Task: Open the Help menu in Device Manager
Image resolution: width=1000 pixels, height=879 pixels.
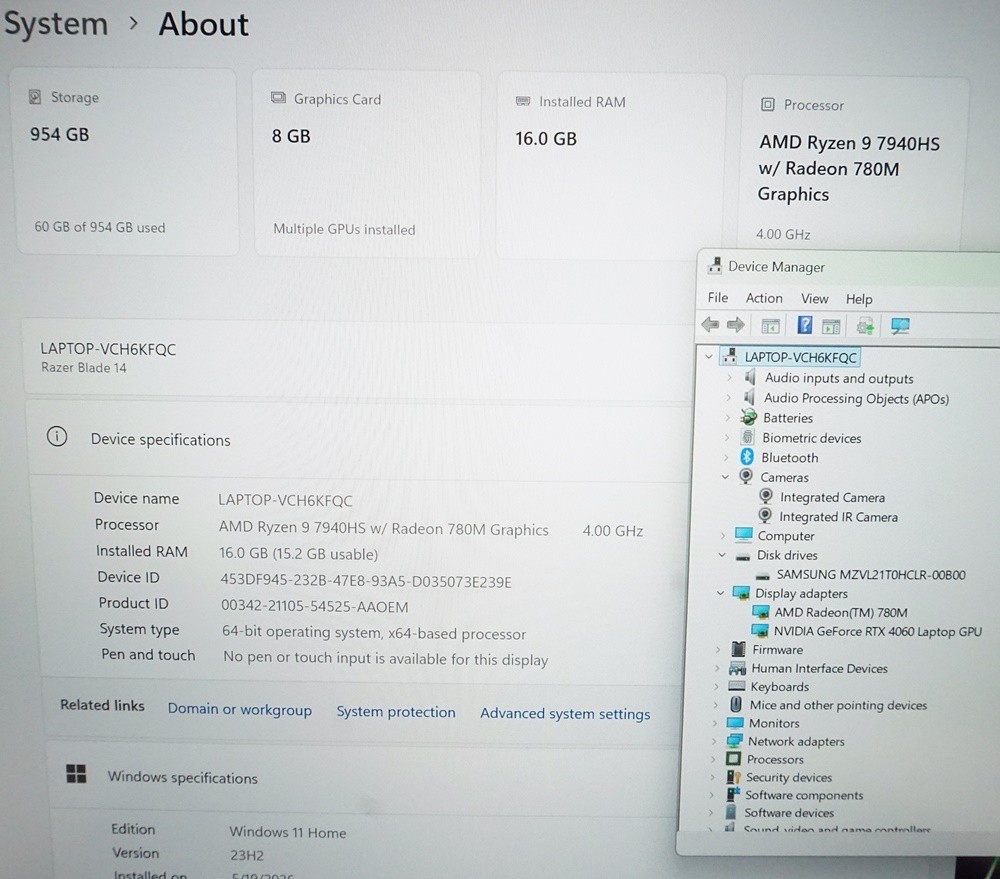Action: tap(859, 299)
